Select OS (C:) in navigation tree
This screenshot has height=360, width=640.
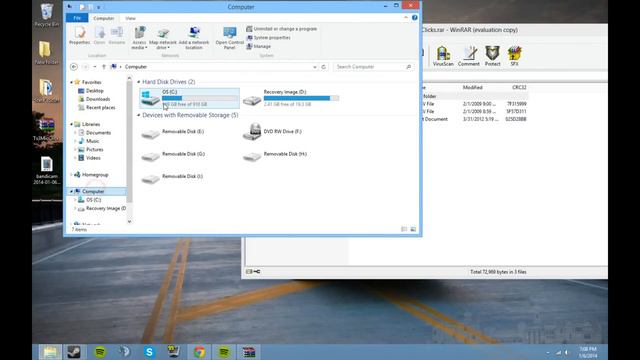[x=90, y=200]
